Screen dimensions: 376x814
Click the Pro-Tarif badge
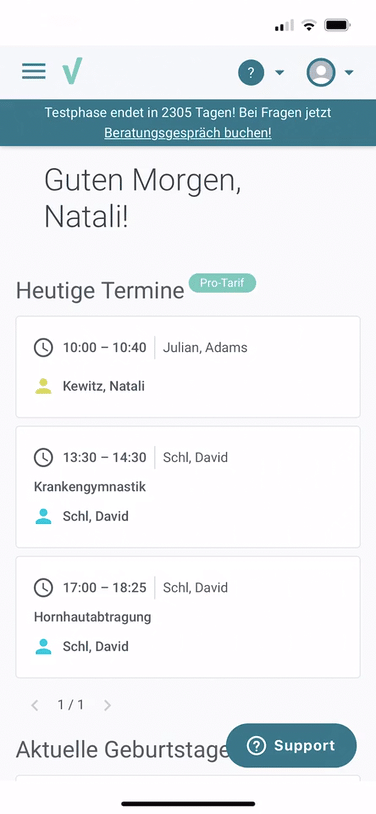[222, 283]
